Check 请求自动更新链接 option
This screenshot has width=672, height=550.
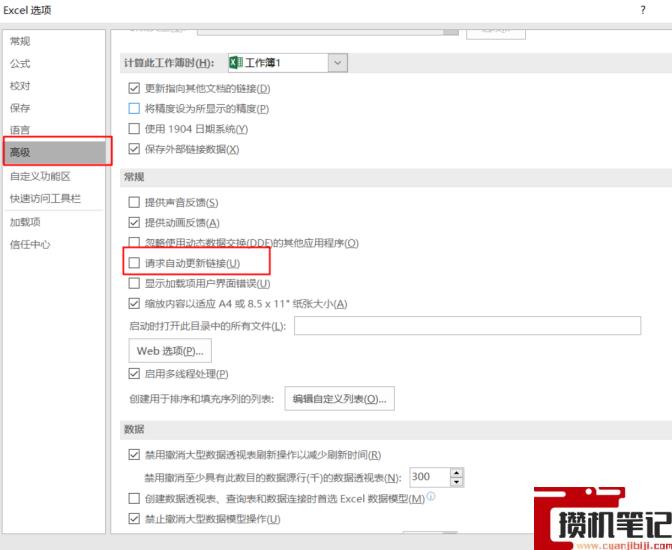[134, 263]
